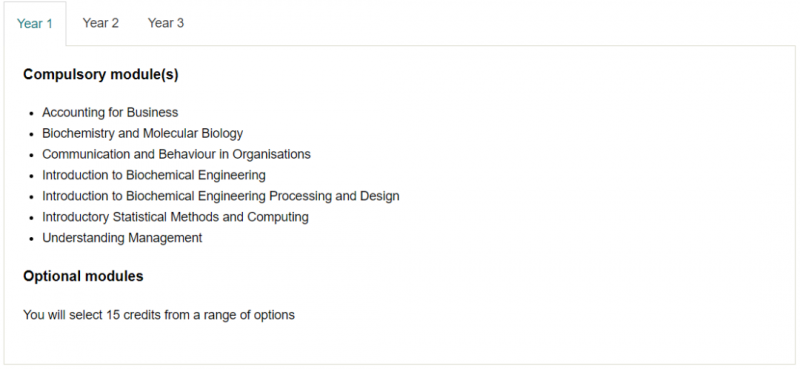Click the bullet beside Understanding Management
The width and height of the screenshot is (800, 369).
[32, 239]
